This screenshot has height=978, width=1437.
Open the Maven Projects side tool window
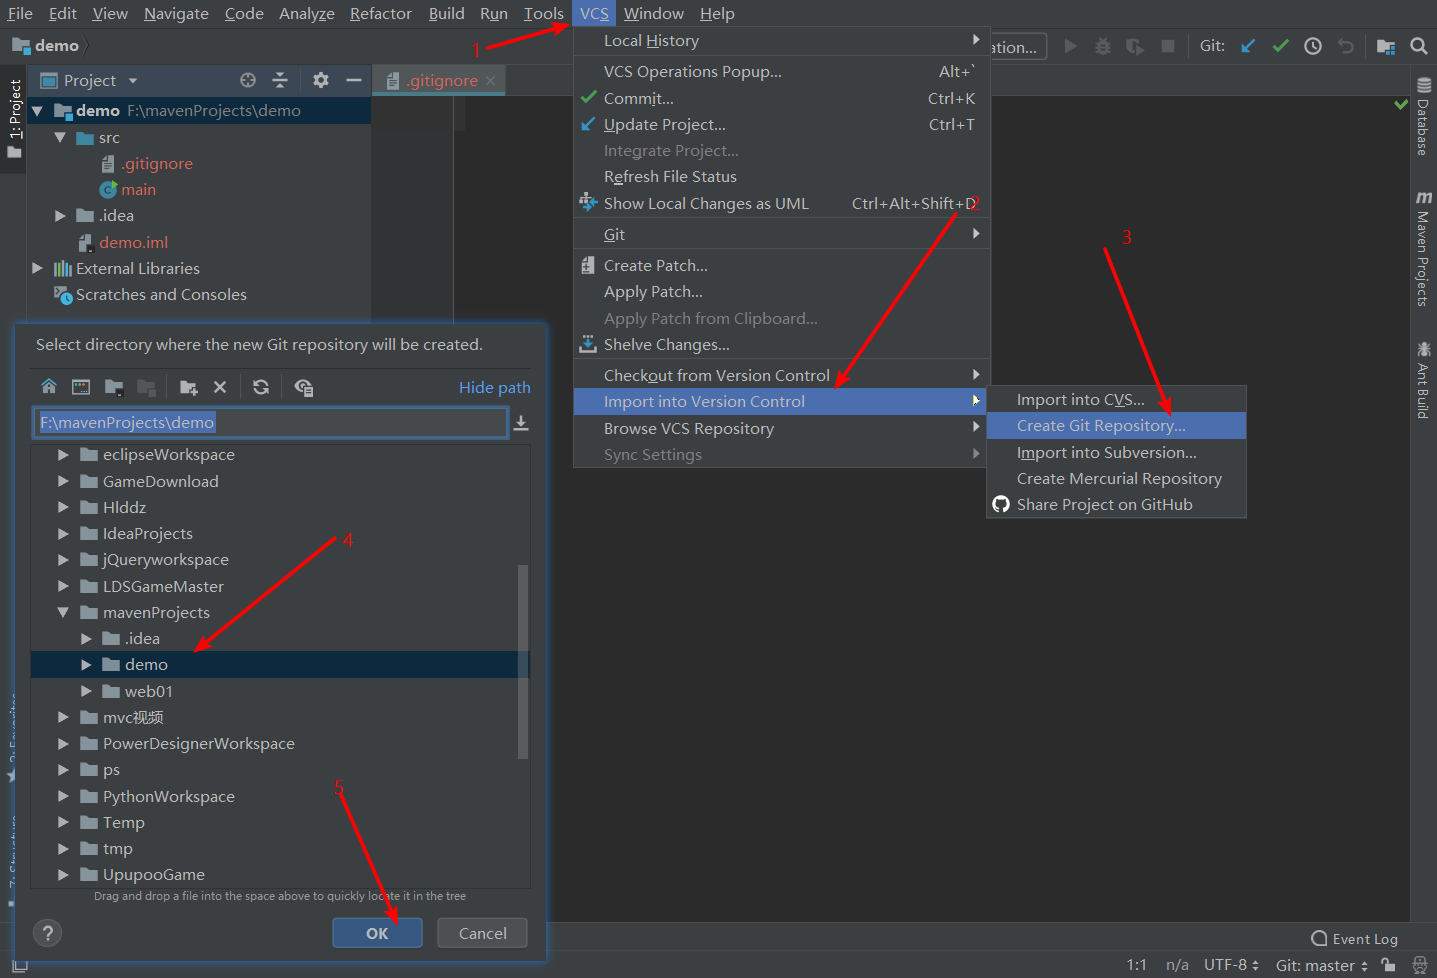(1423, 248)
